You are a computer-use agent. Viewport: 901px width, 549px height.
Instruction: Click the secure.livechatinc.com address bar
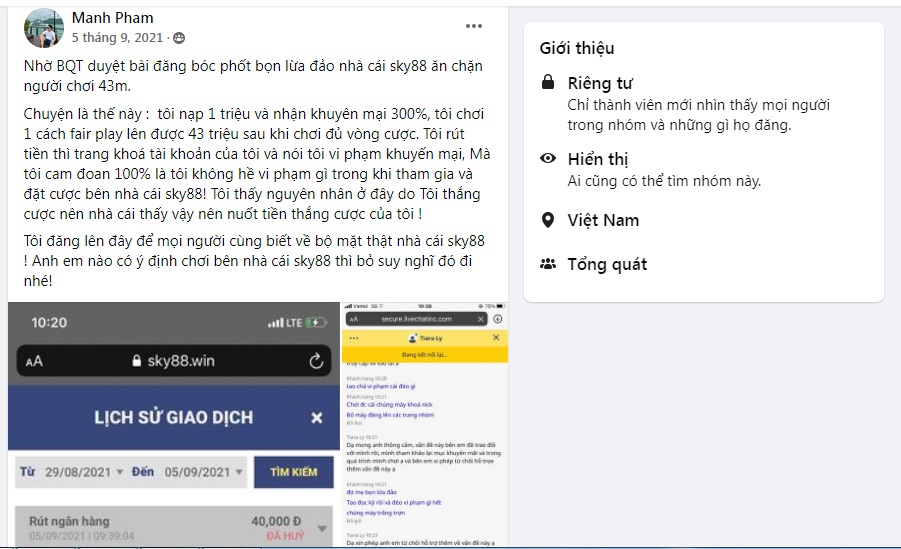(417, 319)
